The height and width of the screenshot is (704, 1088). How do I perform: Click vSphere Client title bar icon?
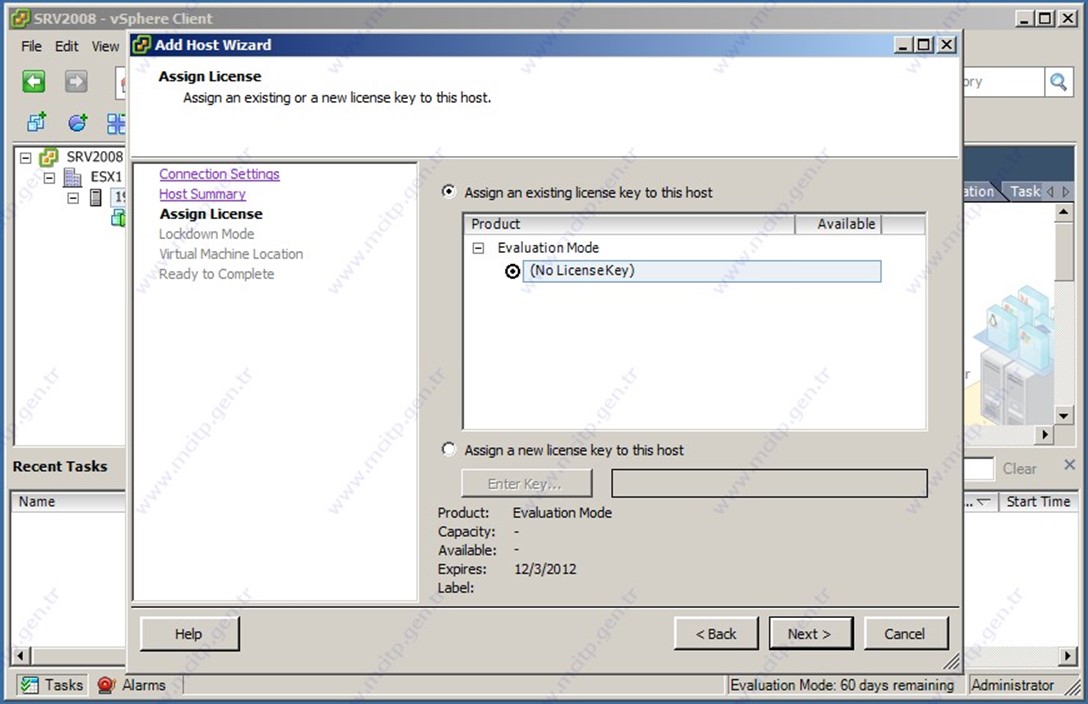(20, 19)
